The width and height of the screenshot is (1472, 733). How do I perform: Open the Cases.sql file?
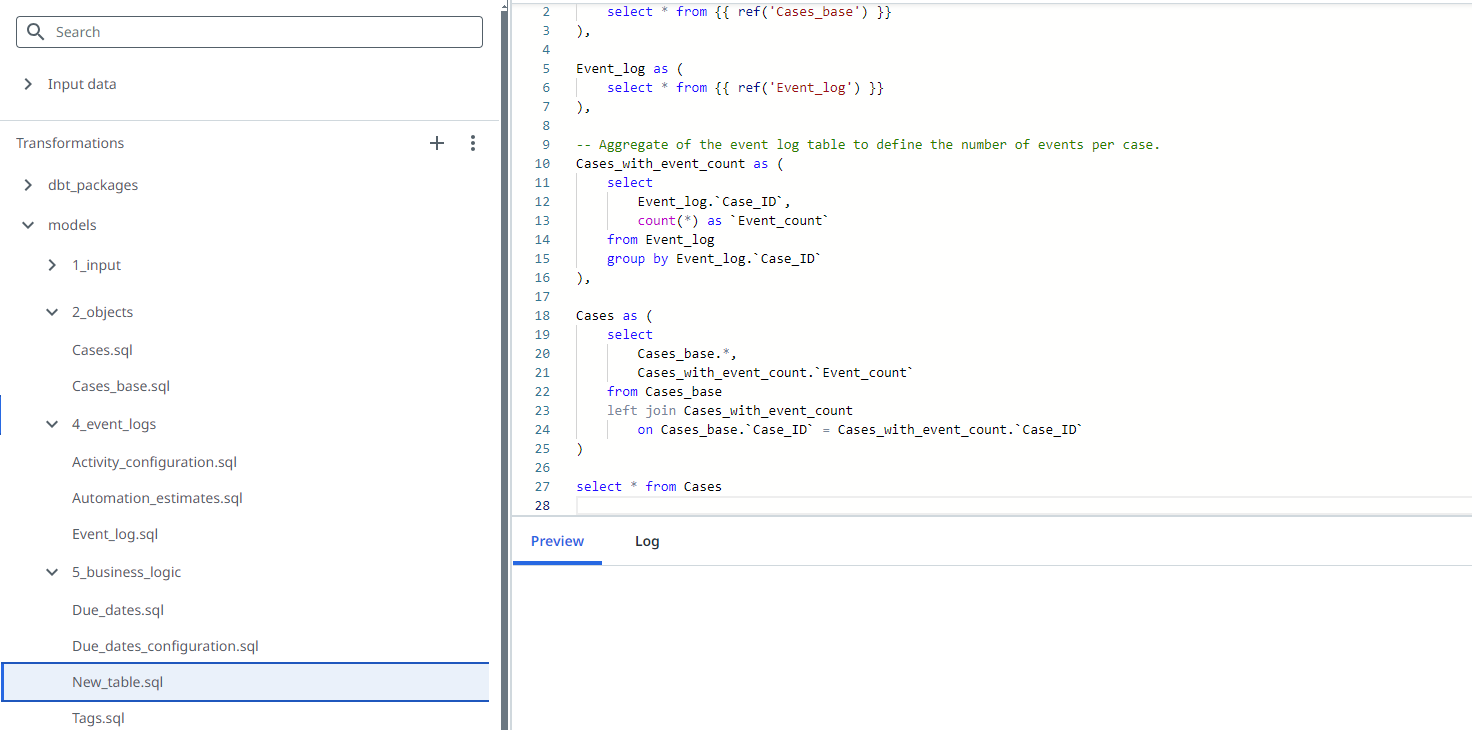pos(102,350)
